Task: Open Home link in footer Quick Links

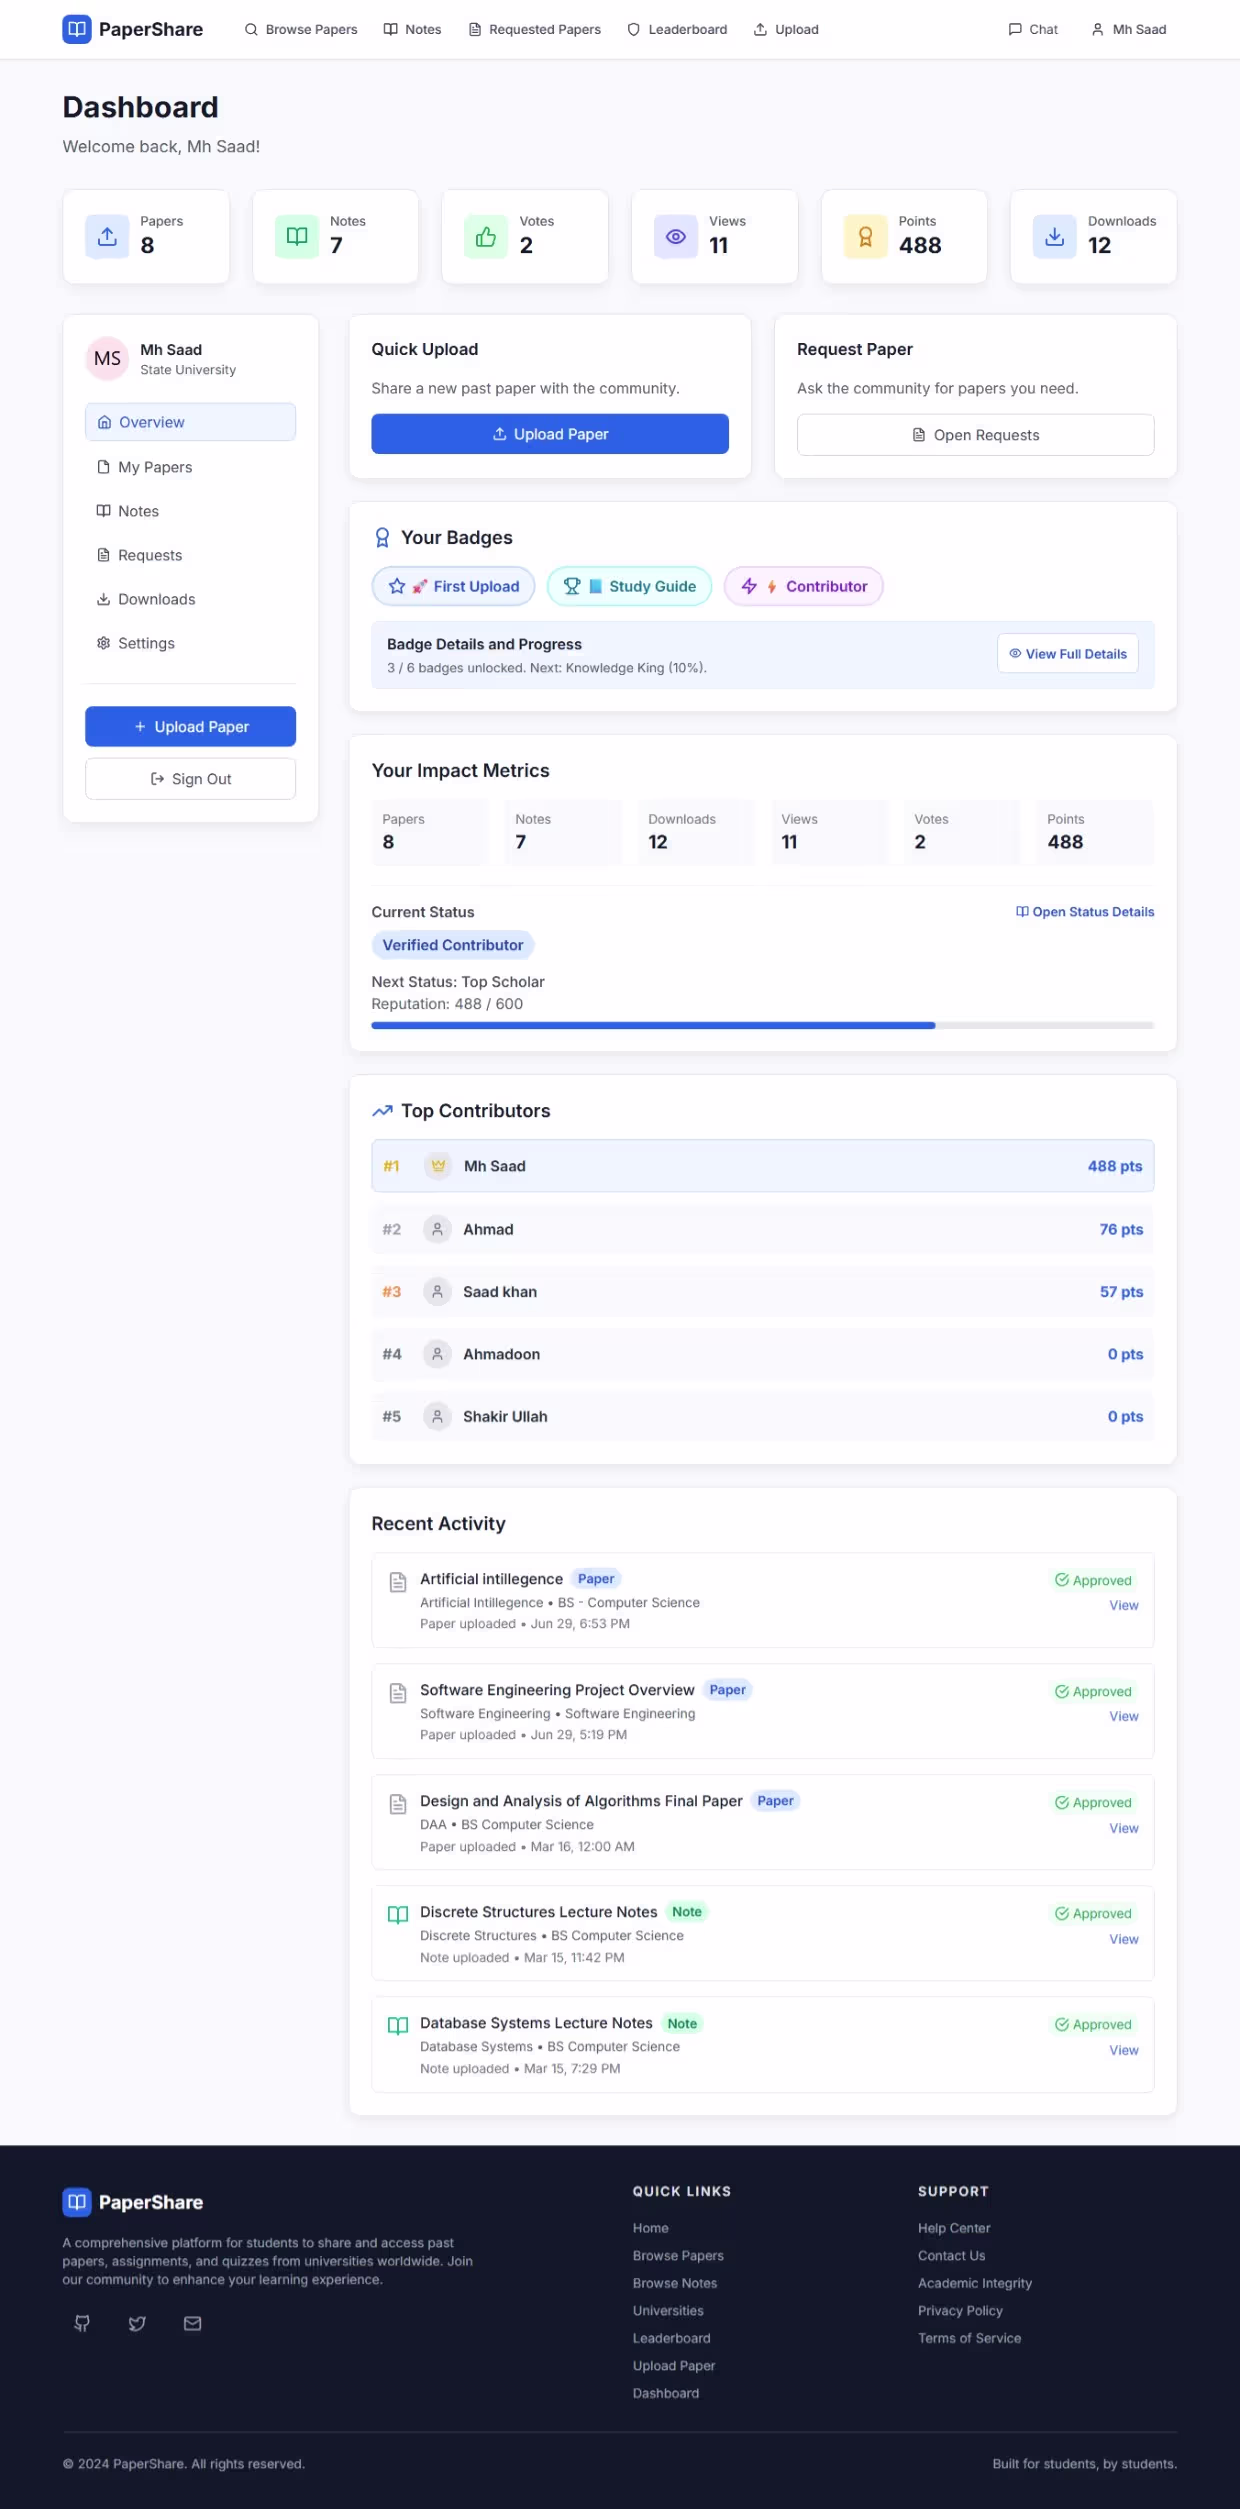Action: tap(651, 2228)
